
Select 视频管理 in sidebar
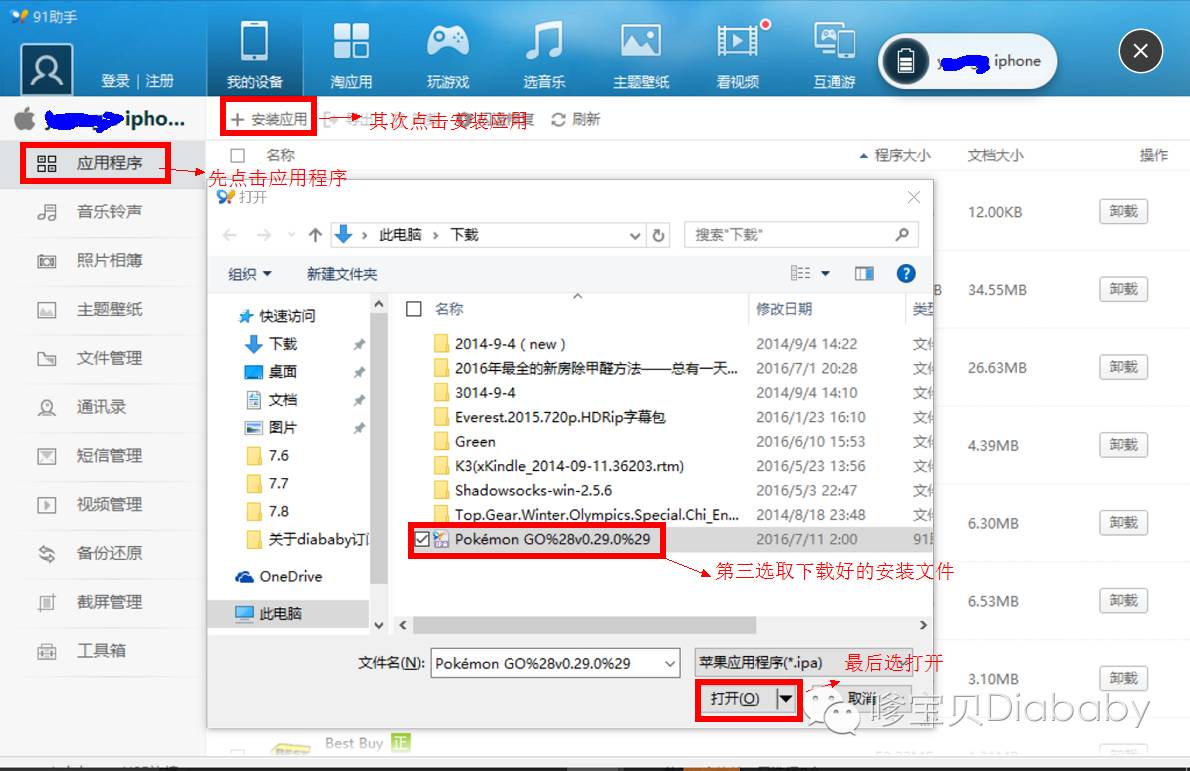102,504
